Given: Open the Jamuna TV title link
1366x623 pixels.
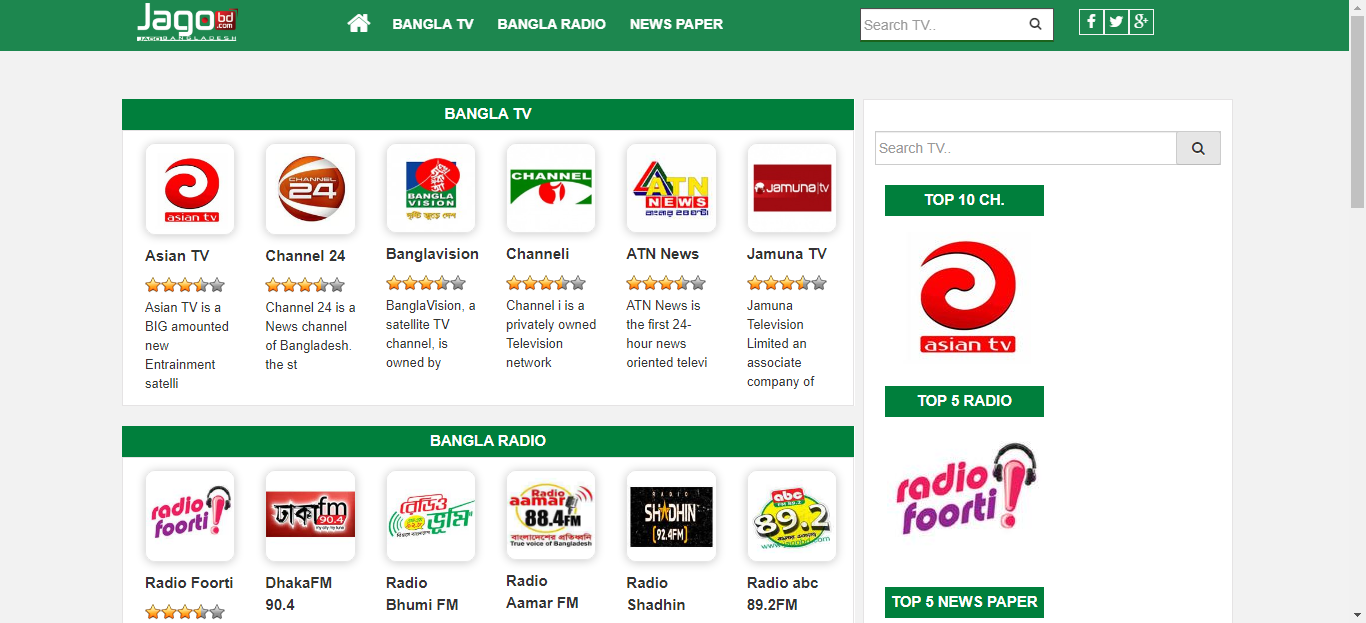Looking at the screenshot, I should pos(787,254).
